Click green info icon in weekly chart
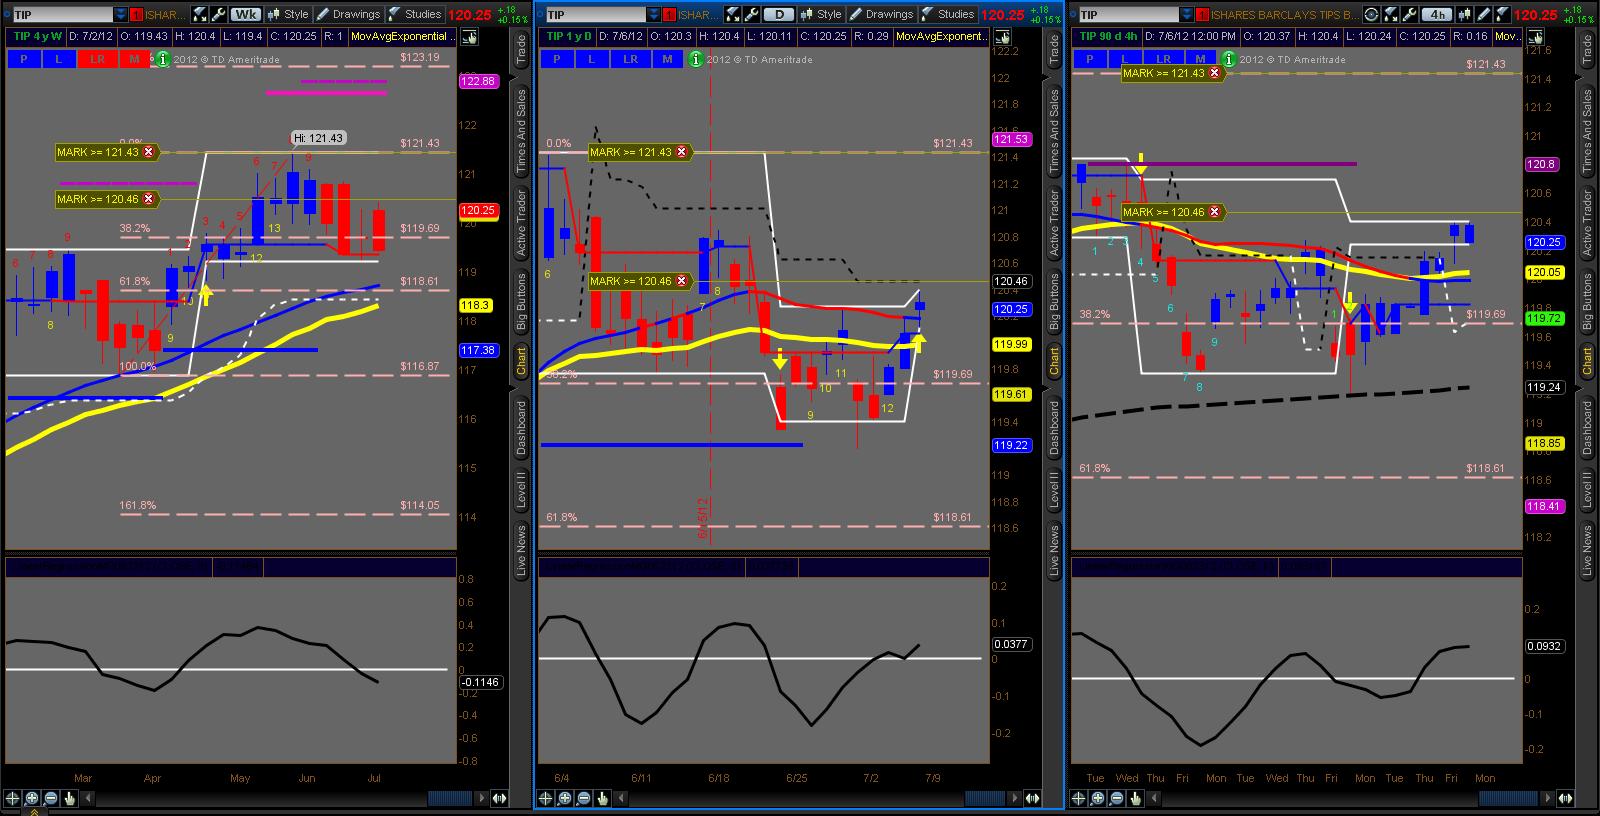The height and width of the screenshot is (816, 1600). point(162,59)
